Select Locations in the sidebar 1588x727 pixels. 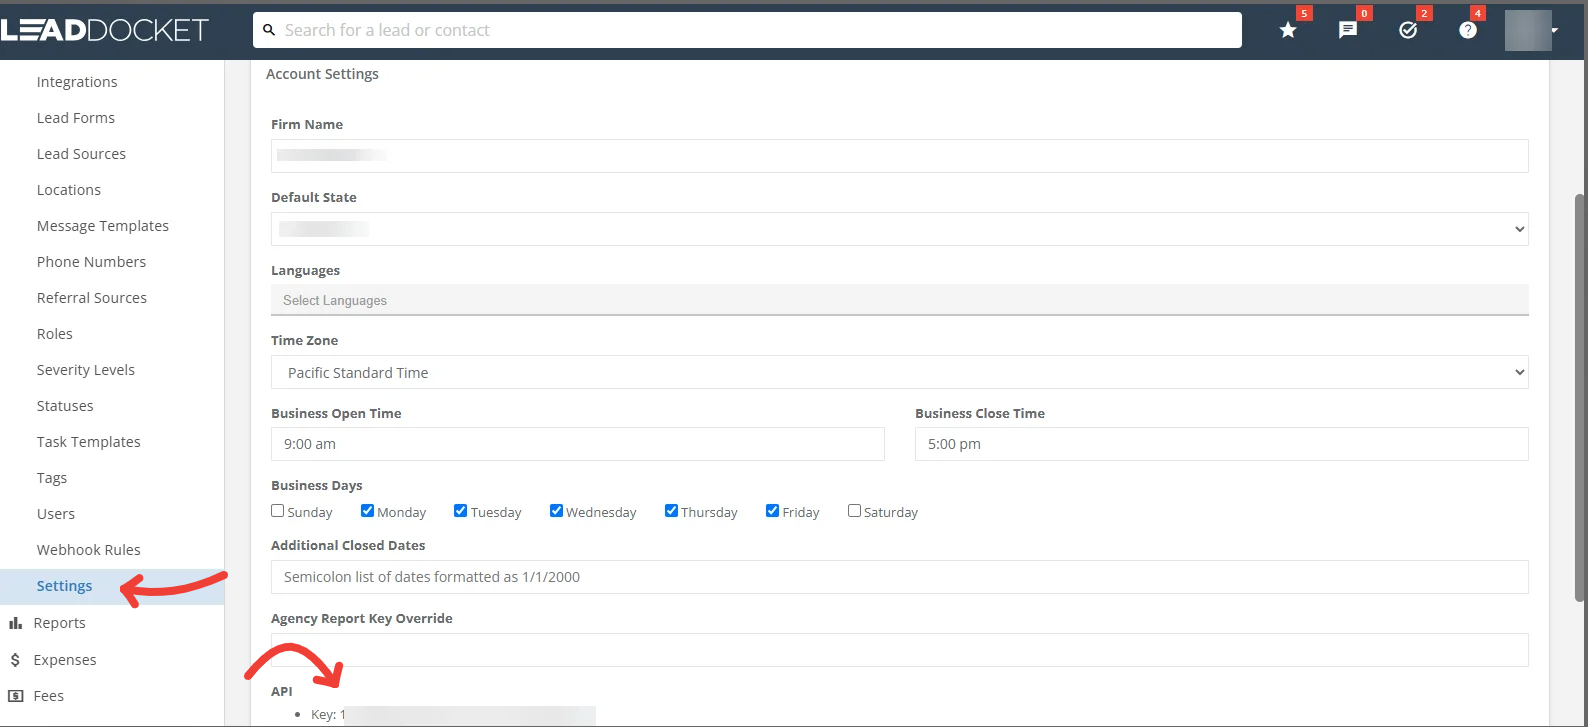tap(69, 190)
